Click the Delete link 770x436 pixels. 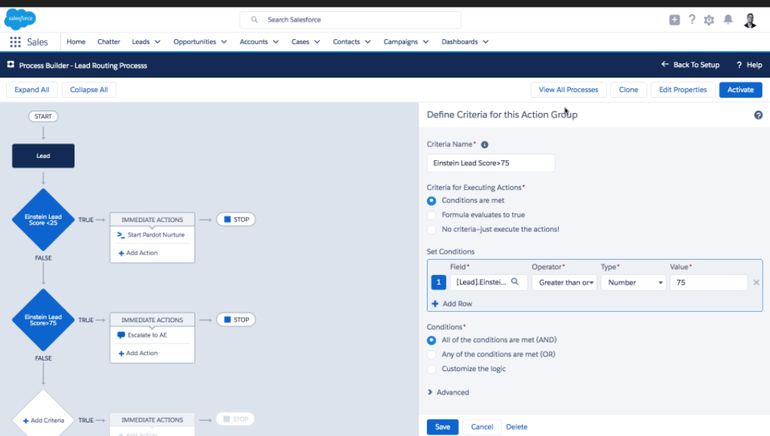[x=517, y=427]
